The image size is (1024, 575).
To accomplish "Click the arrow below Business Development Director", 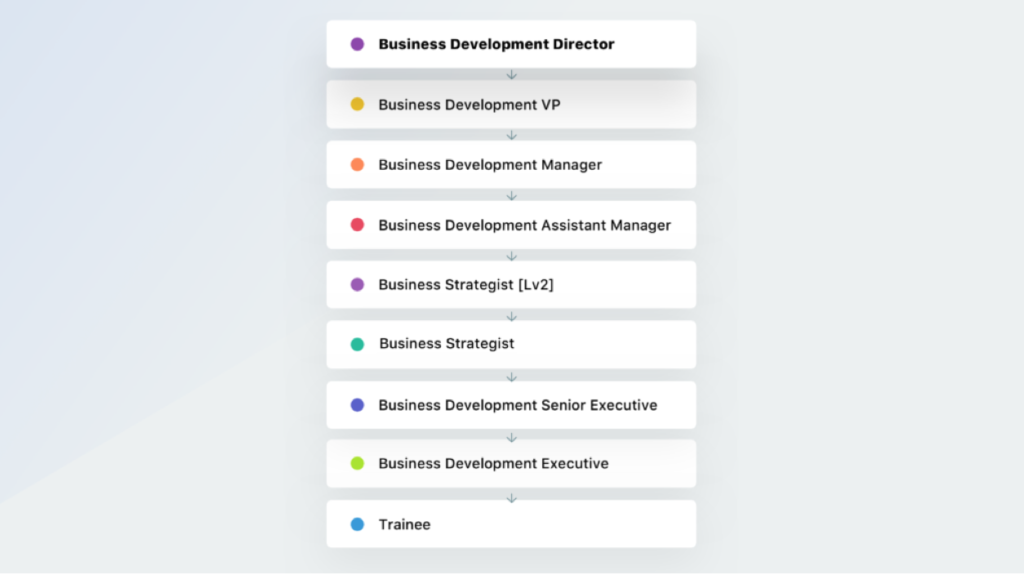I will (x=511, y=74).
